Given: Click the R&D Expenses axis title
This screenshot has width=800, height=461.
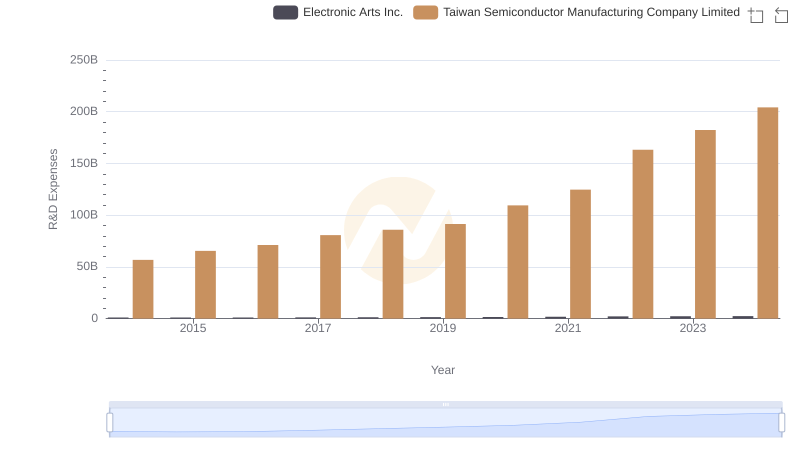Looking at the screenshot, I should coord(53,189).
